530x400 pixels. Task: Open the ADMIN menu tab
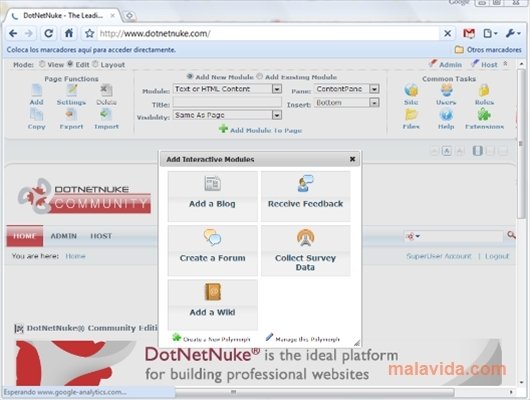(64, 236)
